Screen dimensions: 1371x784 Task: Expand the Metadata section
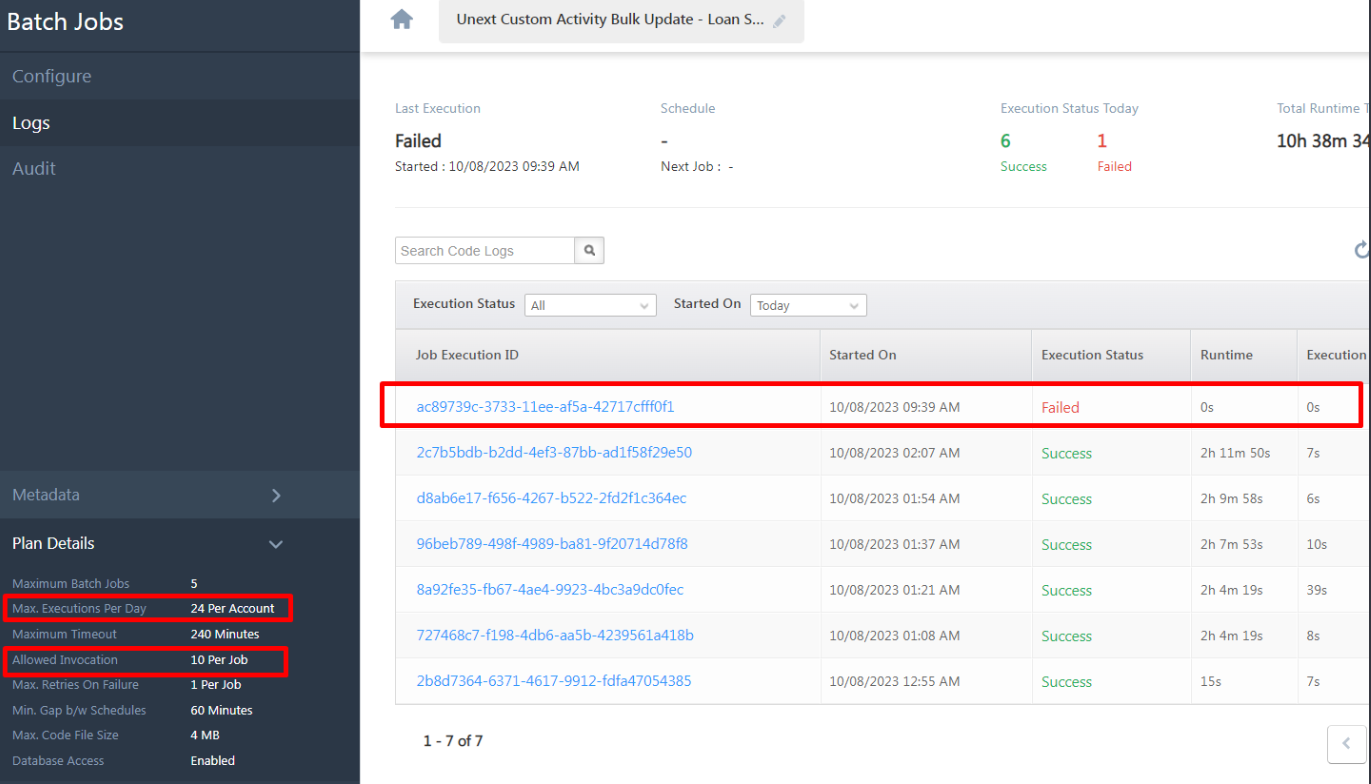point(276,495)
